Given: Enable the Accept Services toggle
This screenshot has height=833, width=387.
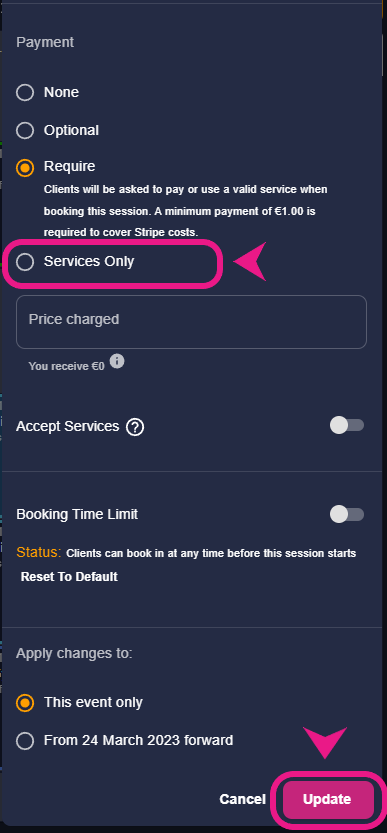Looking at the screenshot, I should point(347,425).
